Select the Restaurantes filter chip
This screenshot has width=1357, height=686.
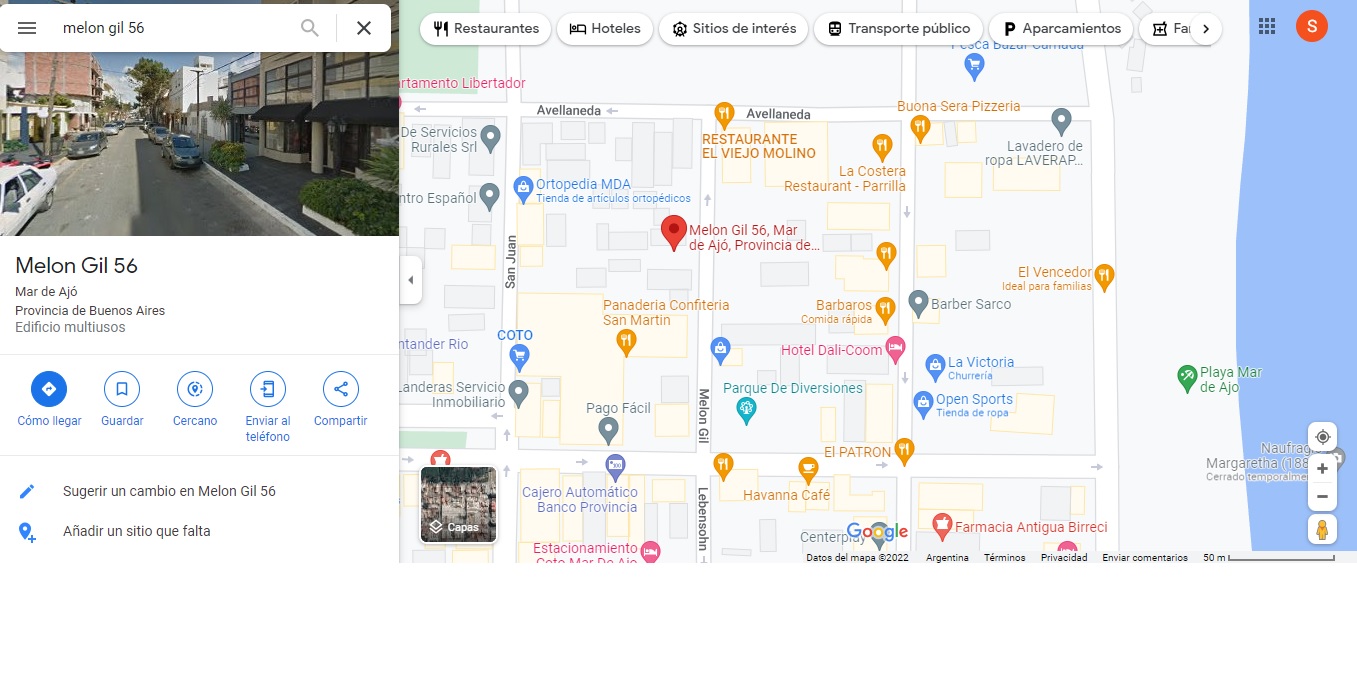pyautogui.click(x=485, y=29)
